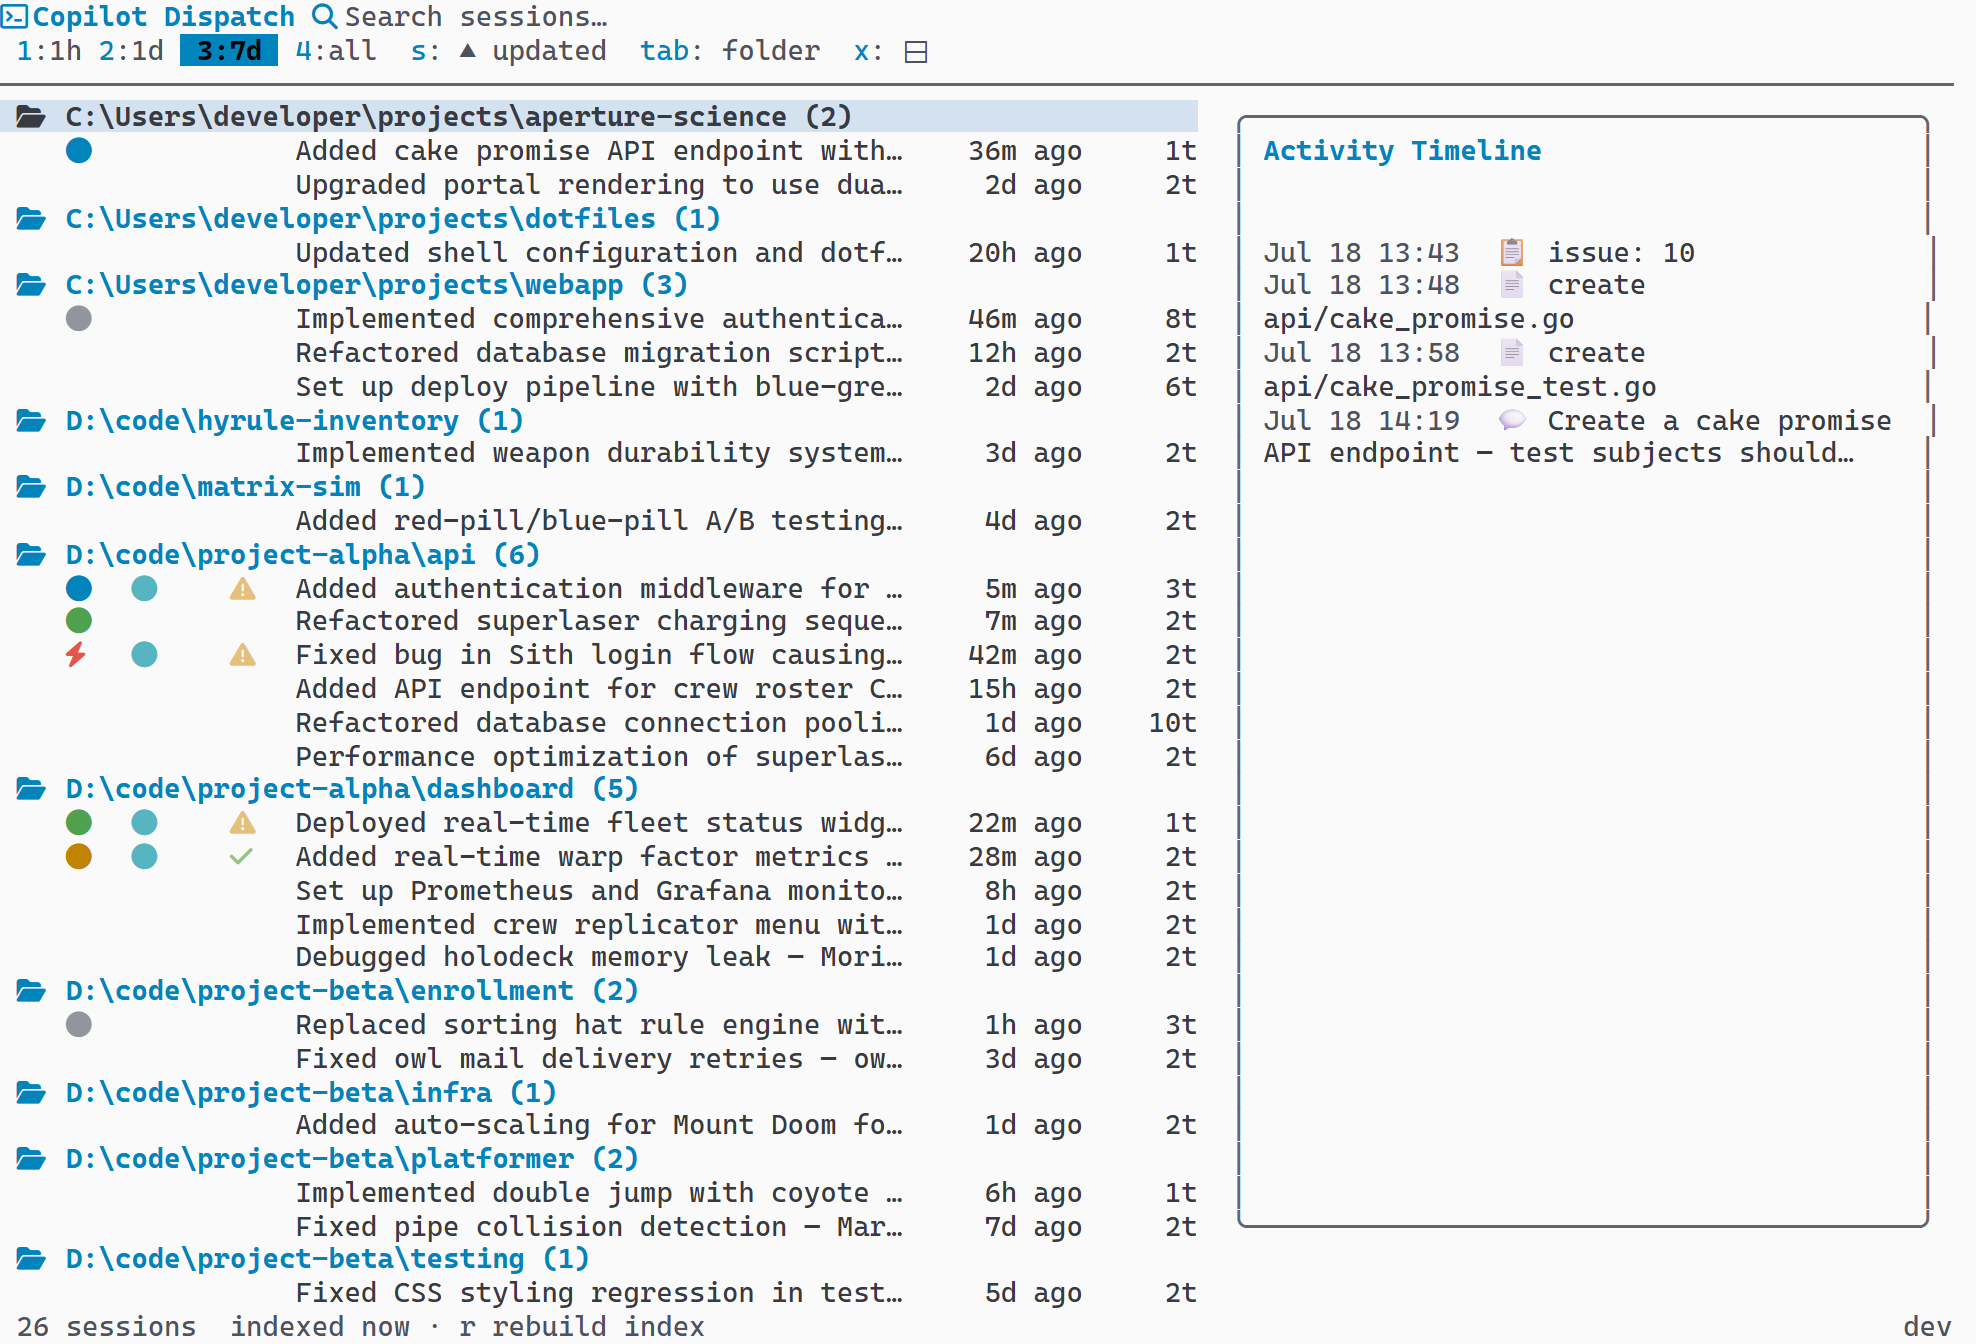Collapse the webapp folder group
Image resolution: width=1976 pixels, height=1344 pixels.
[x=31, y=285]
